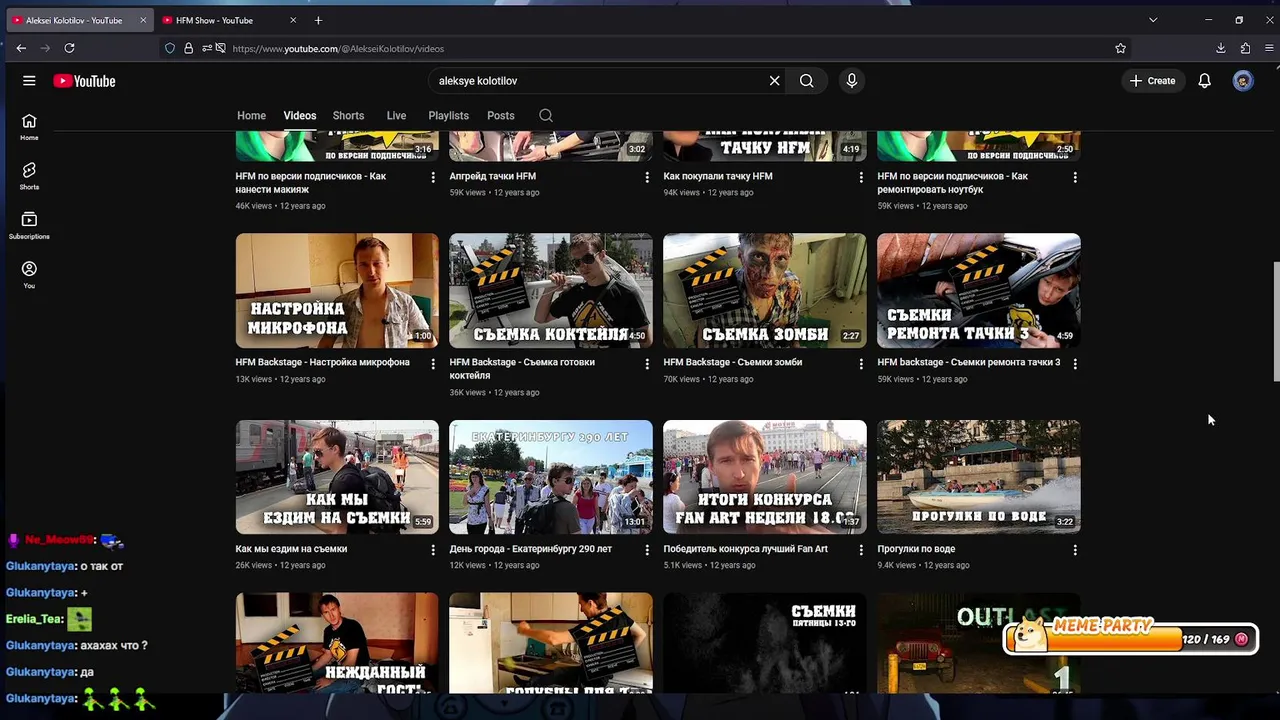Switch to channel Shorts tab
The image size is (1280, 720).
tap(348, 116)
